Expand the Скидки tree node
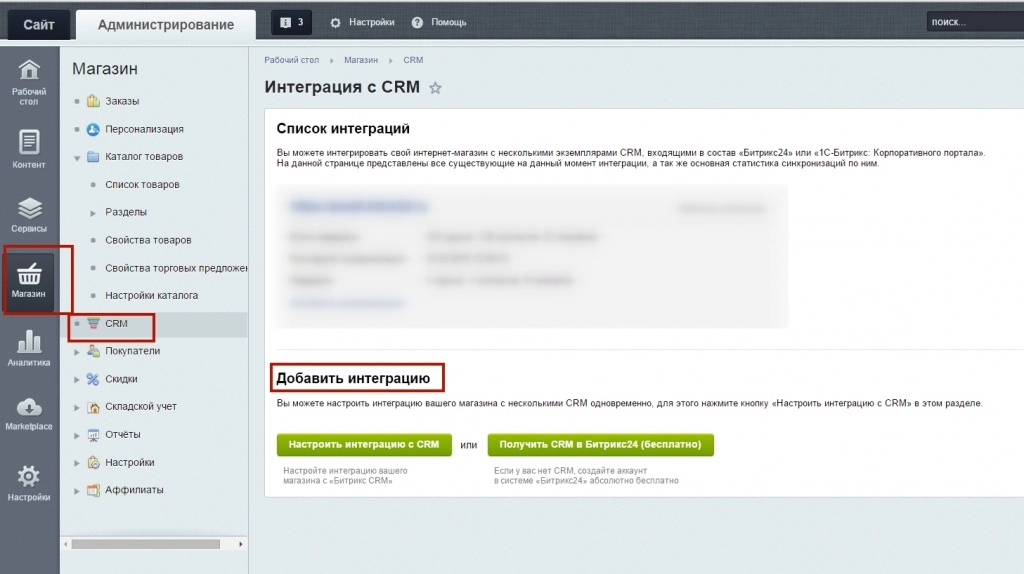Image resolution: width=1024 pixels, height=574 pixels. pyautogui.click(x=77, y=379)
